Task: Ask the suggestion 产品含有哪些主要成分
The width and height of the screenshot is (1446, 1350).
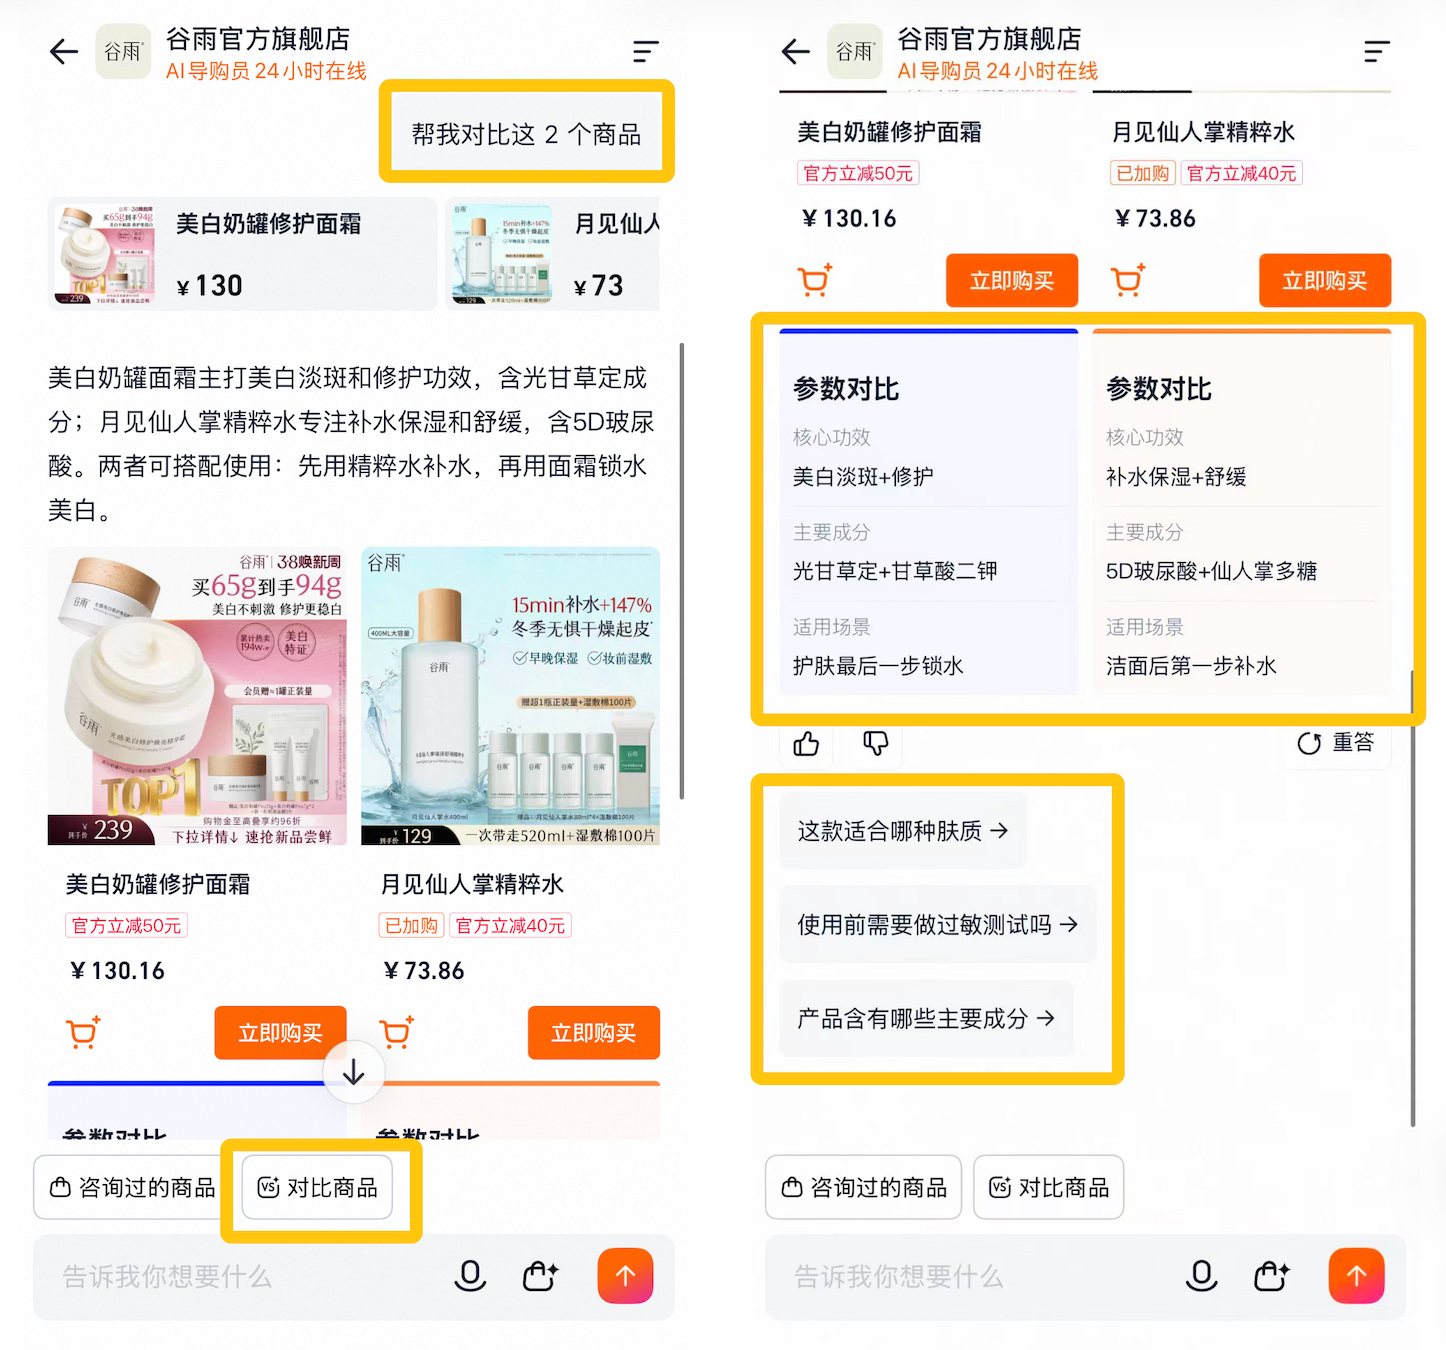Action: click(x=926, y=1019)
